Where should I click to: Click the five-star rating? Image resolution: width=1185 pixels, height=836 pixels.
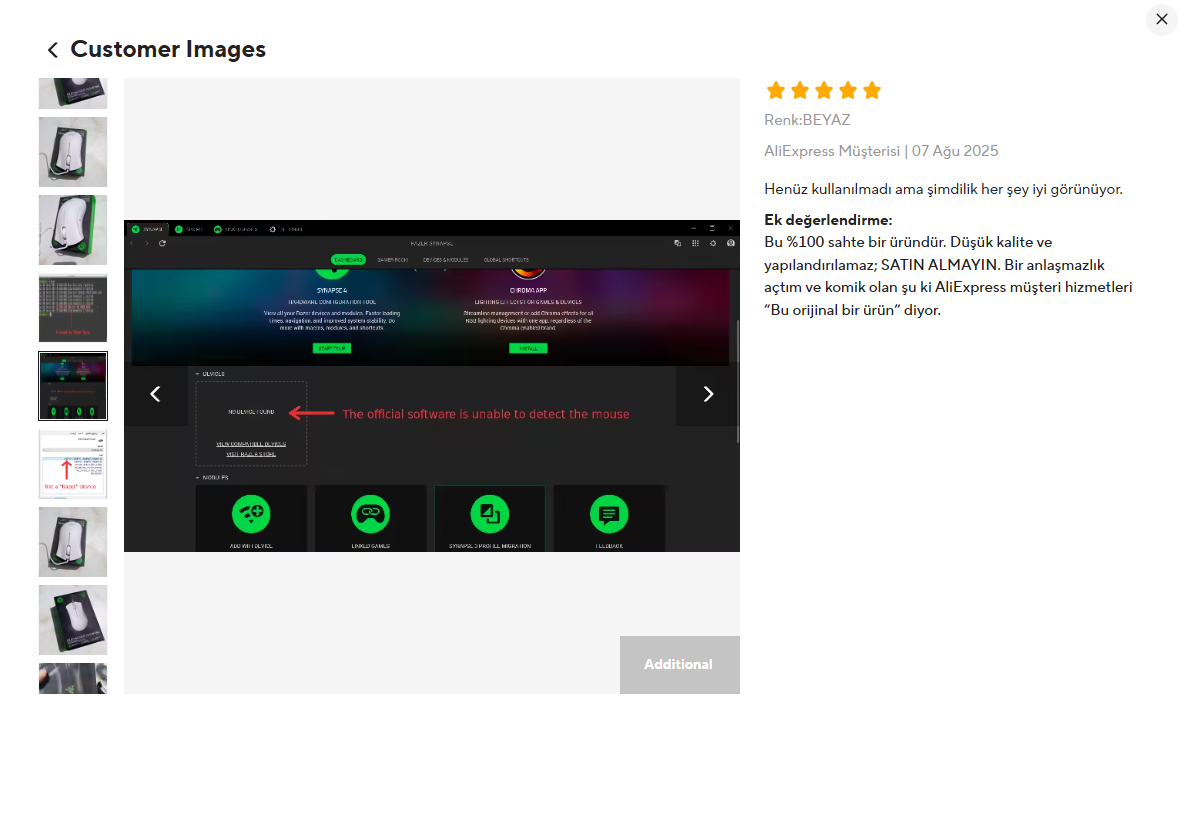(823, 91)
